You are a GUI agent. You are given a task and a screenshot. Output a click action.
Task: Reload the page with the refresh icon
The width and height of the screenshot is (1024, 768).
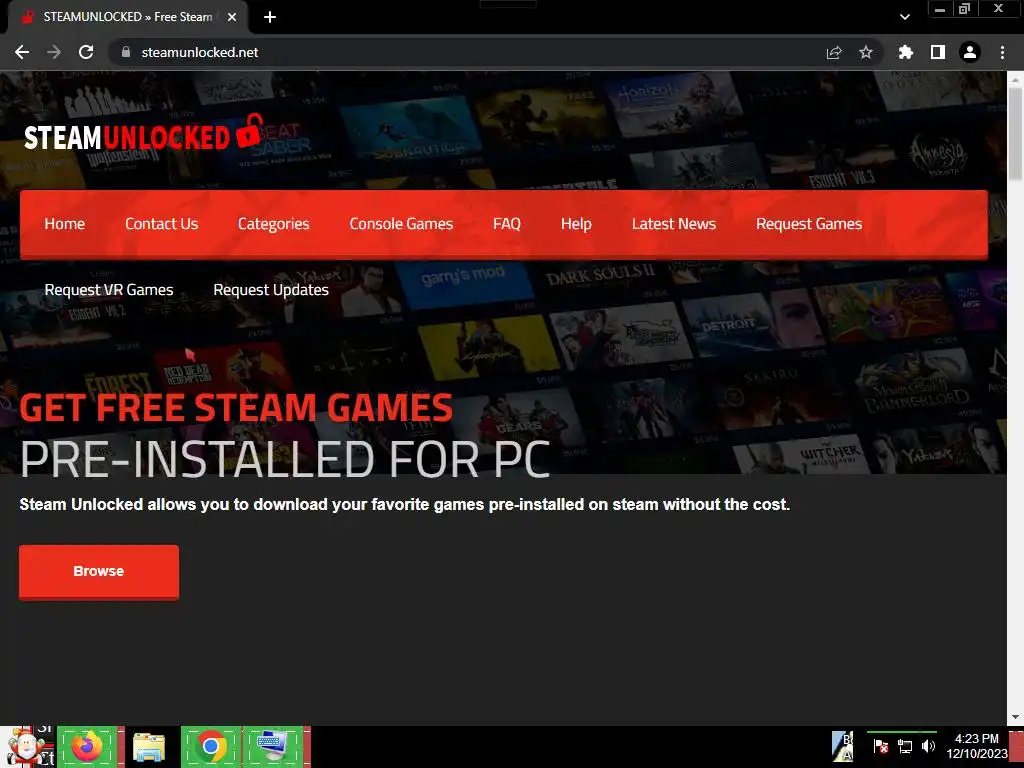(x=86, y=52)
